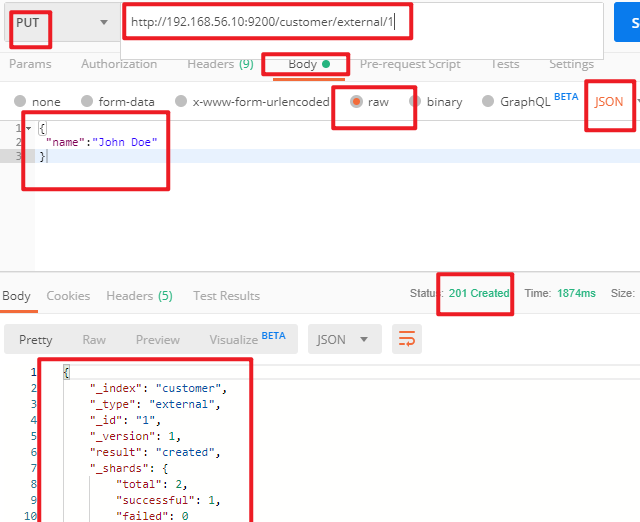
Task: Click the "_index": "customer" response line
Action: tap(158, 388)
